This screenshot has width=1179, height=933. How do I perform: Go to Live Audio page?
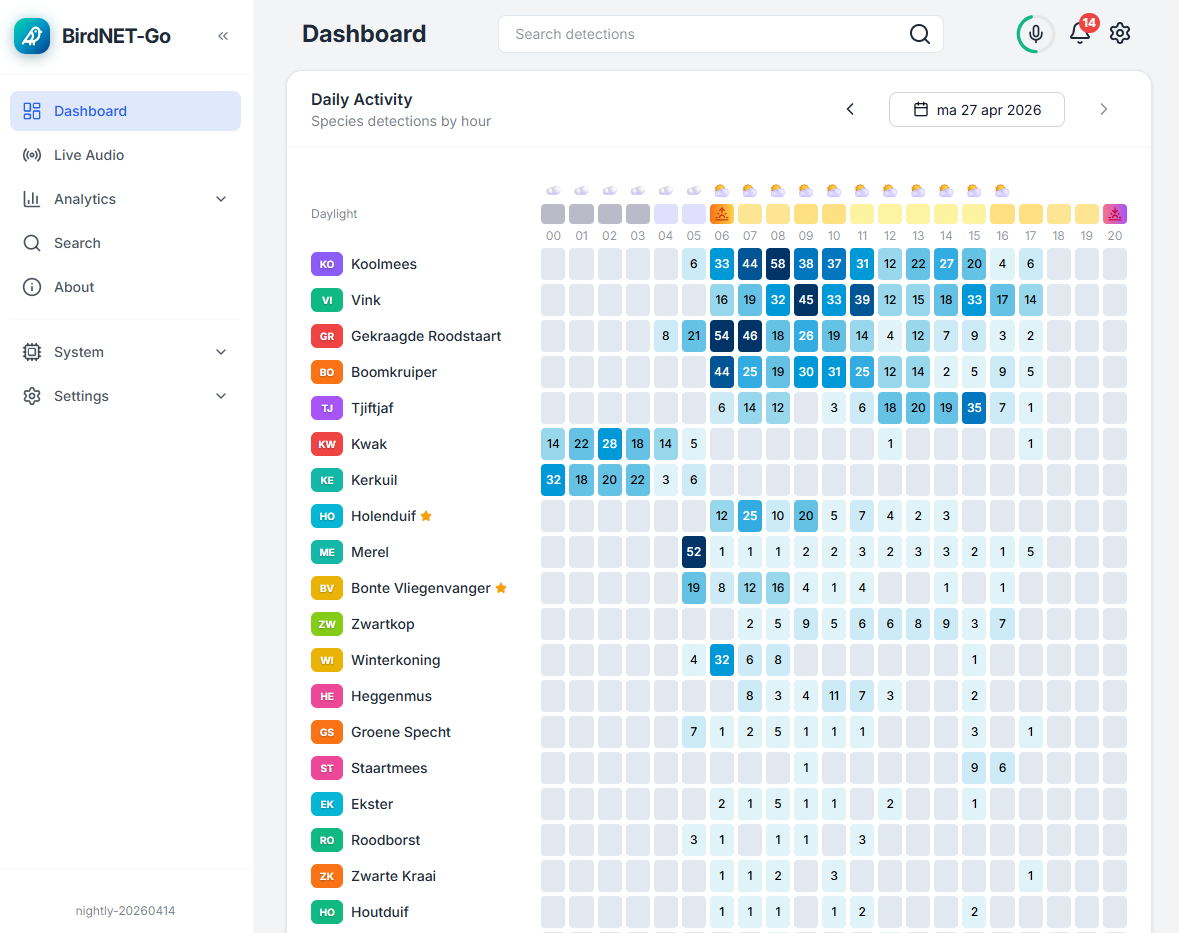point(89,155)
